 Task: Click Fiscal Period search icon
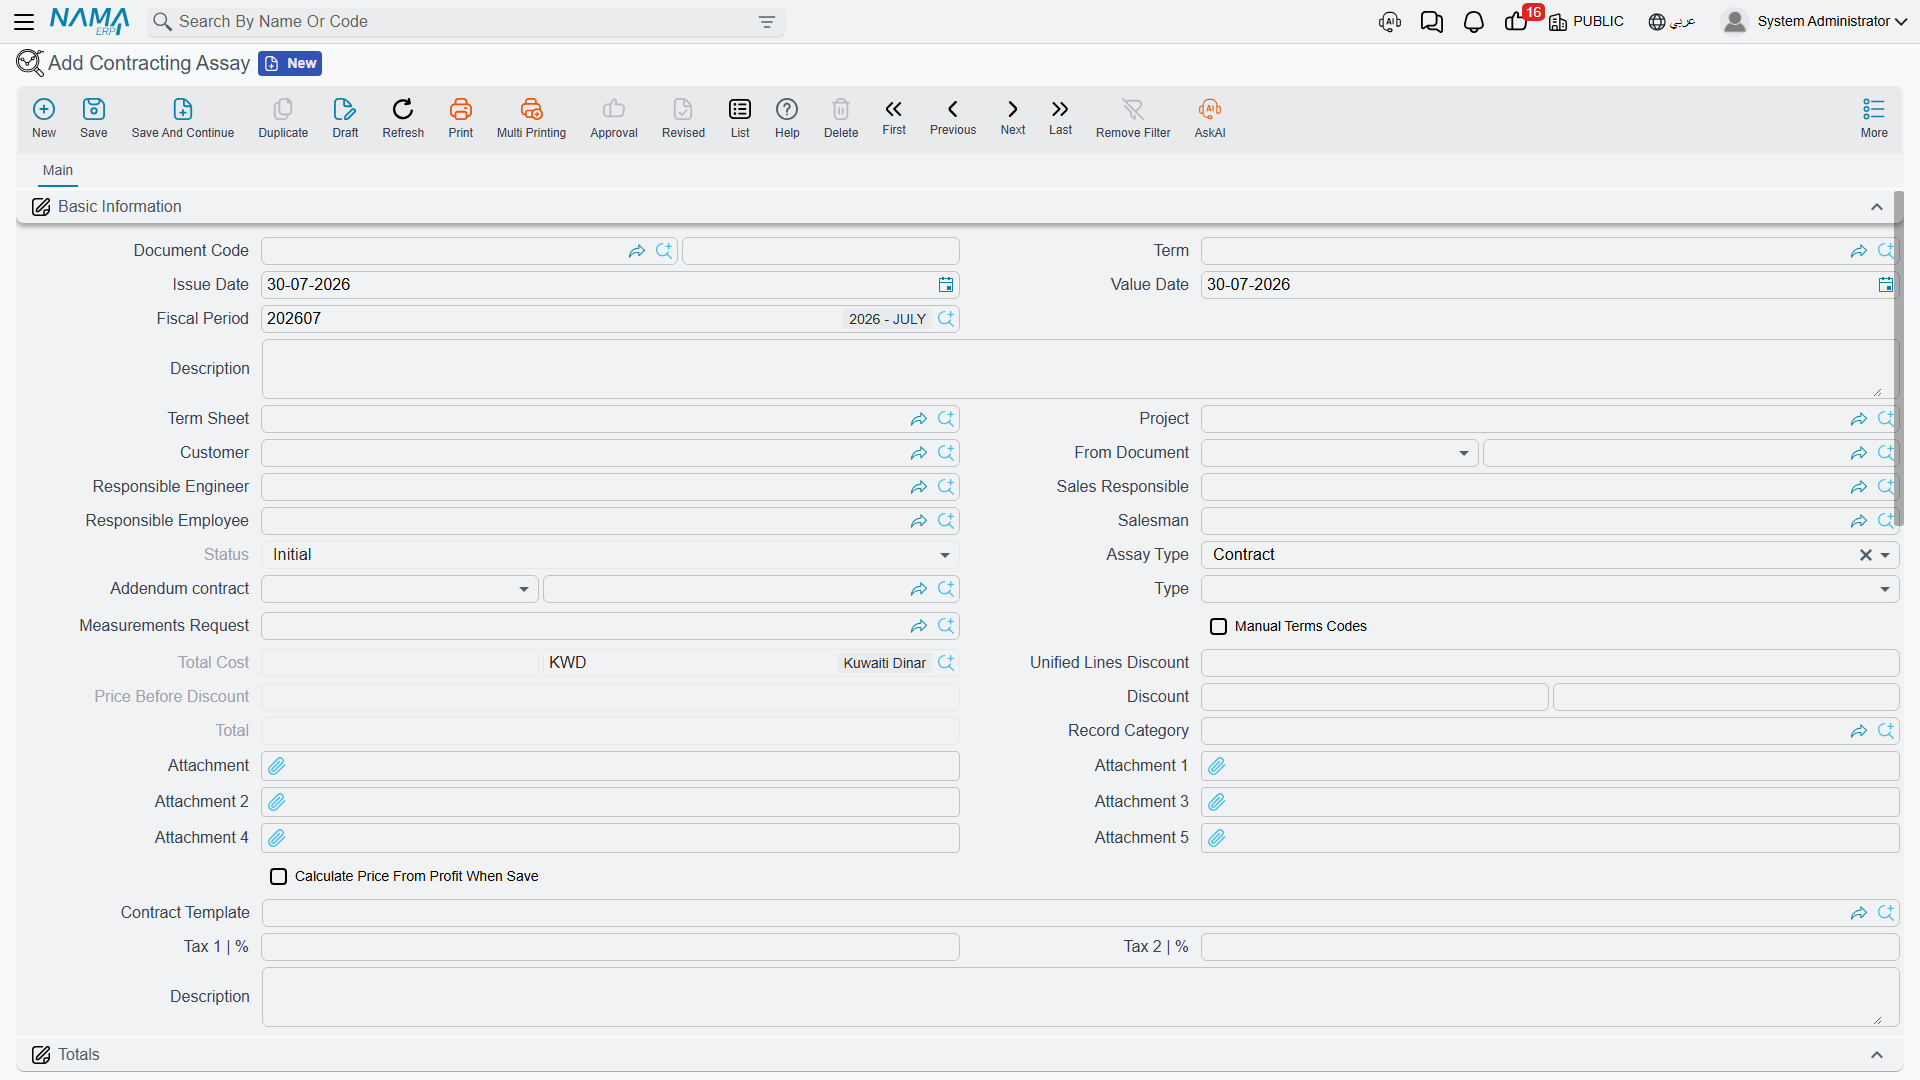(x=946, y=319)
